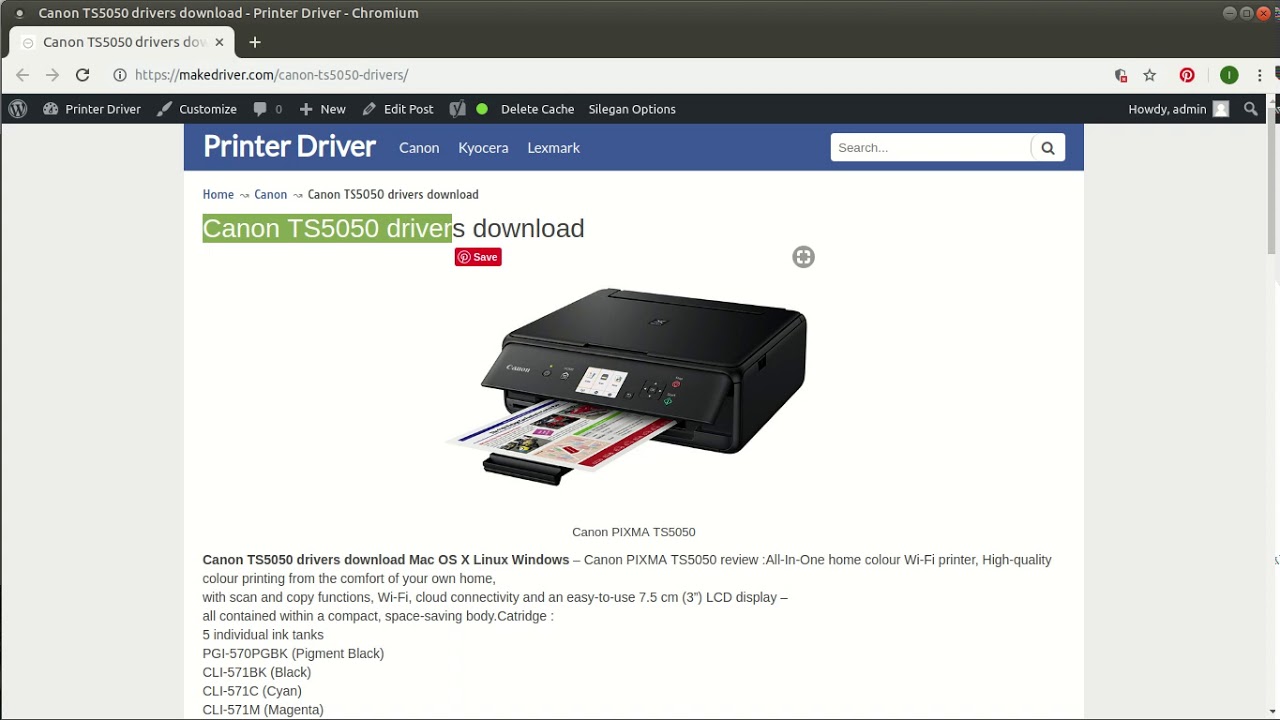Open Silegan Options in admin bar
Viewport: 1280px width, 720px height.
[632, 109]
